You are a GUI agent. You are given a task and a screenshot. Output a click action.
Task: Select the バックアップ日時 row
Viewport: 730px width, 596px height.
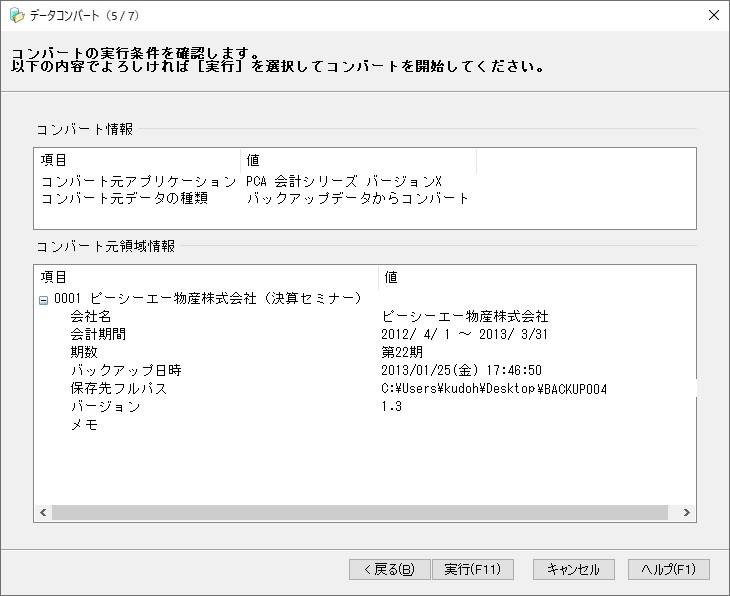125,371
